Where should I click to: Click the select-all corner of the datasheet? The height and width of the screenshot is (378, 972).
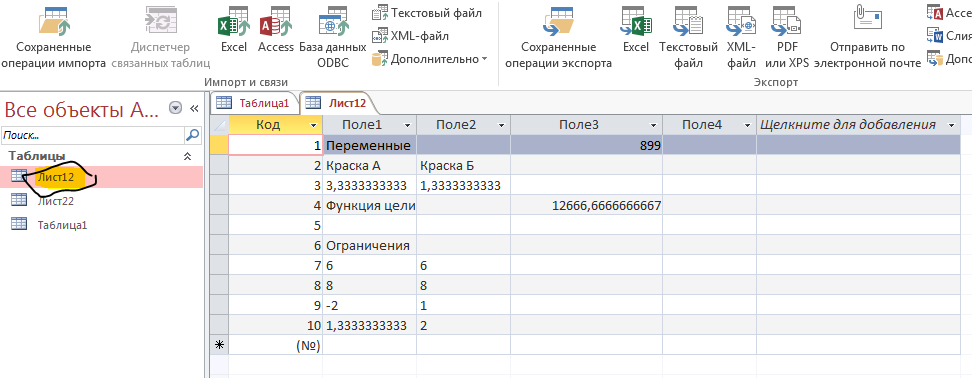tap(219, 125)
